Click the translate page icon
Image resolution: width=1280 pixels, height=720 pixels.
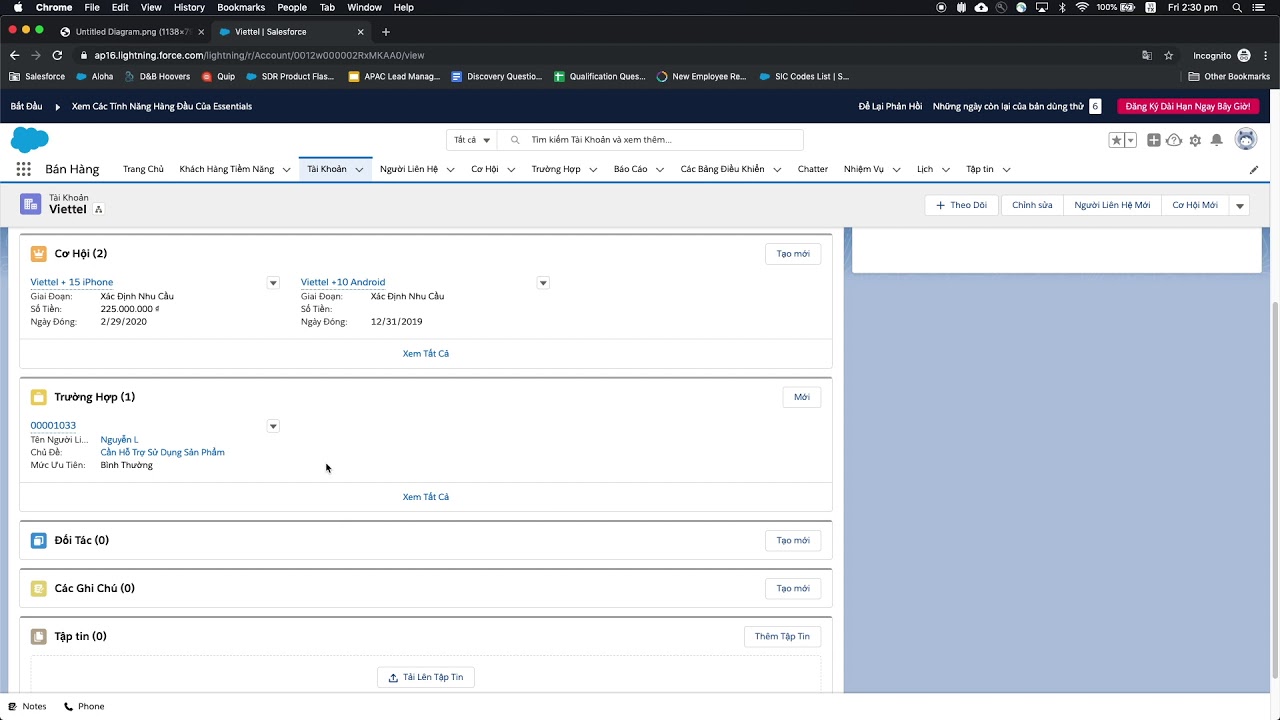coord(1147,56)
